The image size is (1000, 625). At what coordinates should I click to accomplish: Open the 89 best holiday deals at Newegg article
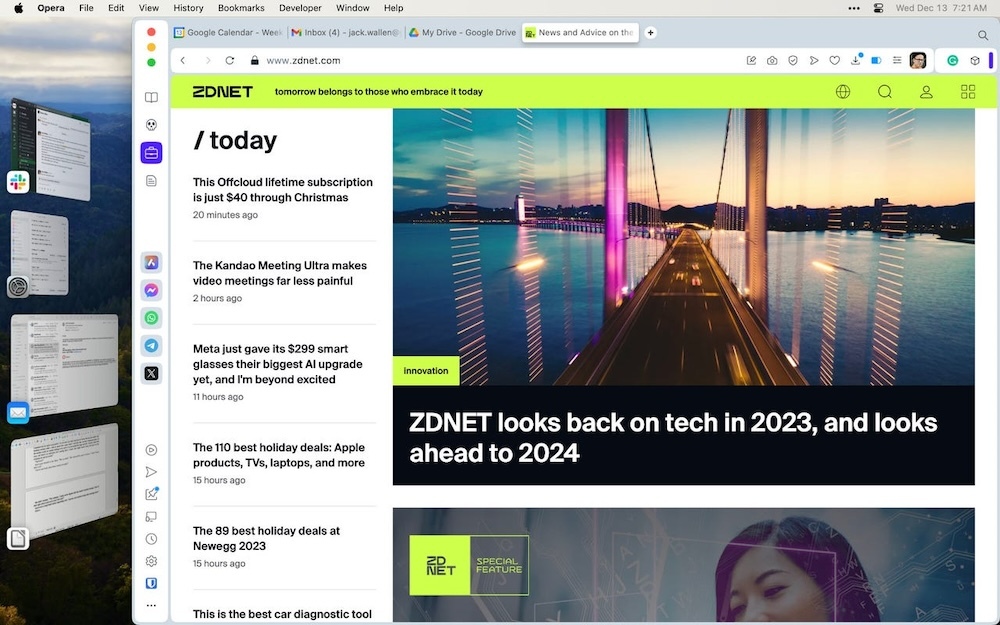pos(266,538)
